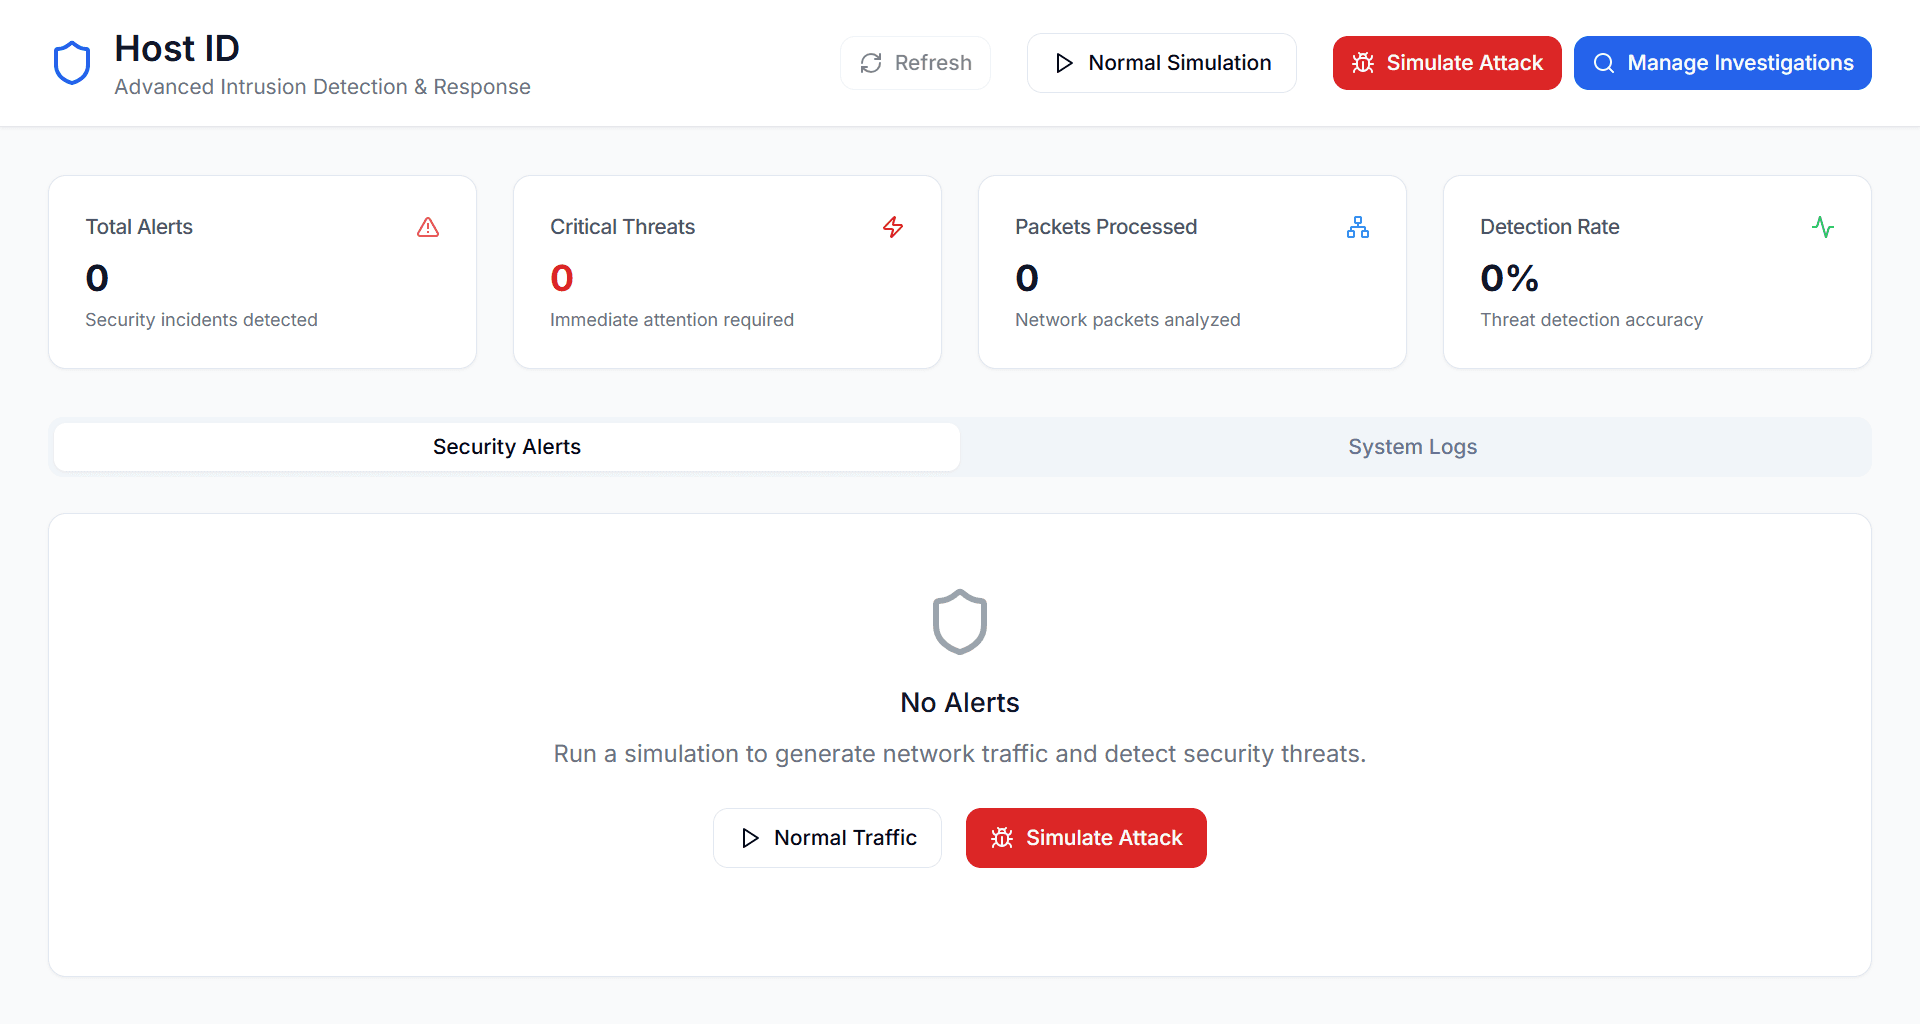The height and width of the screenshot is (1024, 1920).
Task: Click the network icon in Packets Processed
Action: [x=1357, y=228]
